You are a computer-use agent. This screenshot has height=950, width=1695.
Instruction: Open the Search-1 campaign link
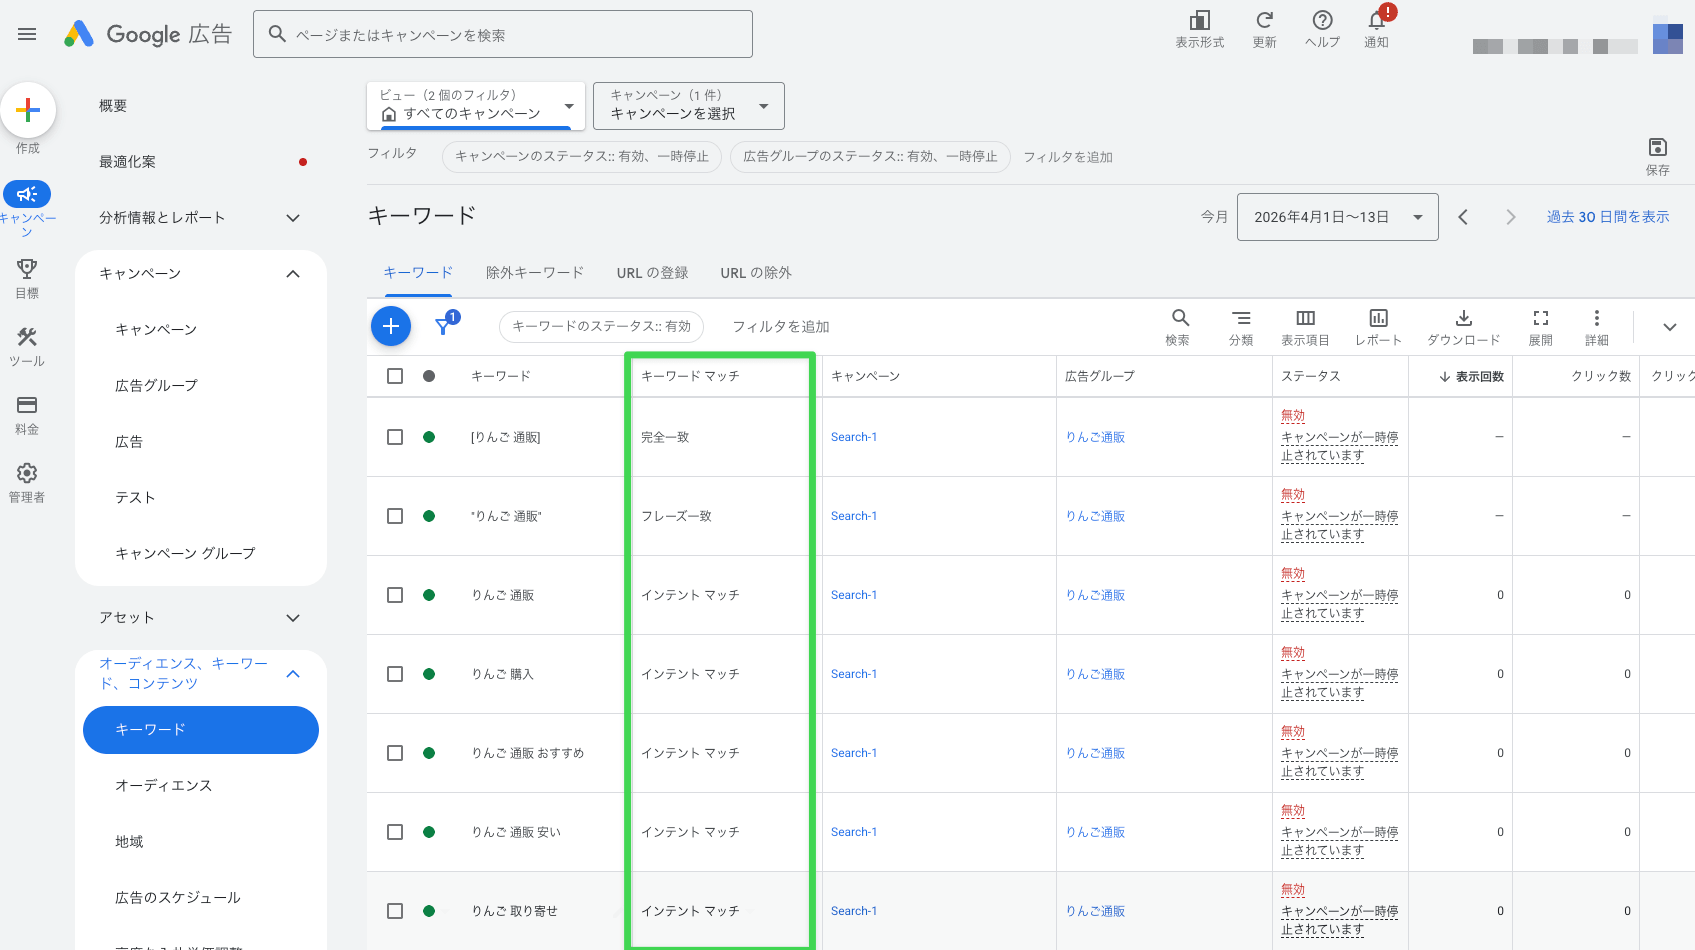(x=854, y=437)
